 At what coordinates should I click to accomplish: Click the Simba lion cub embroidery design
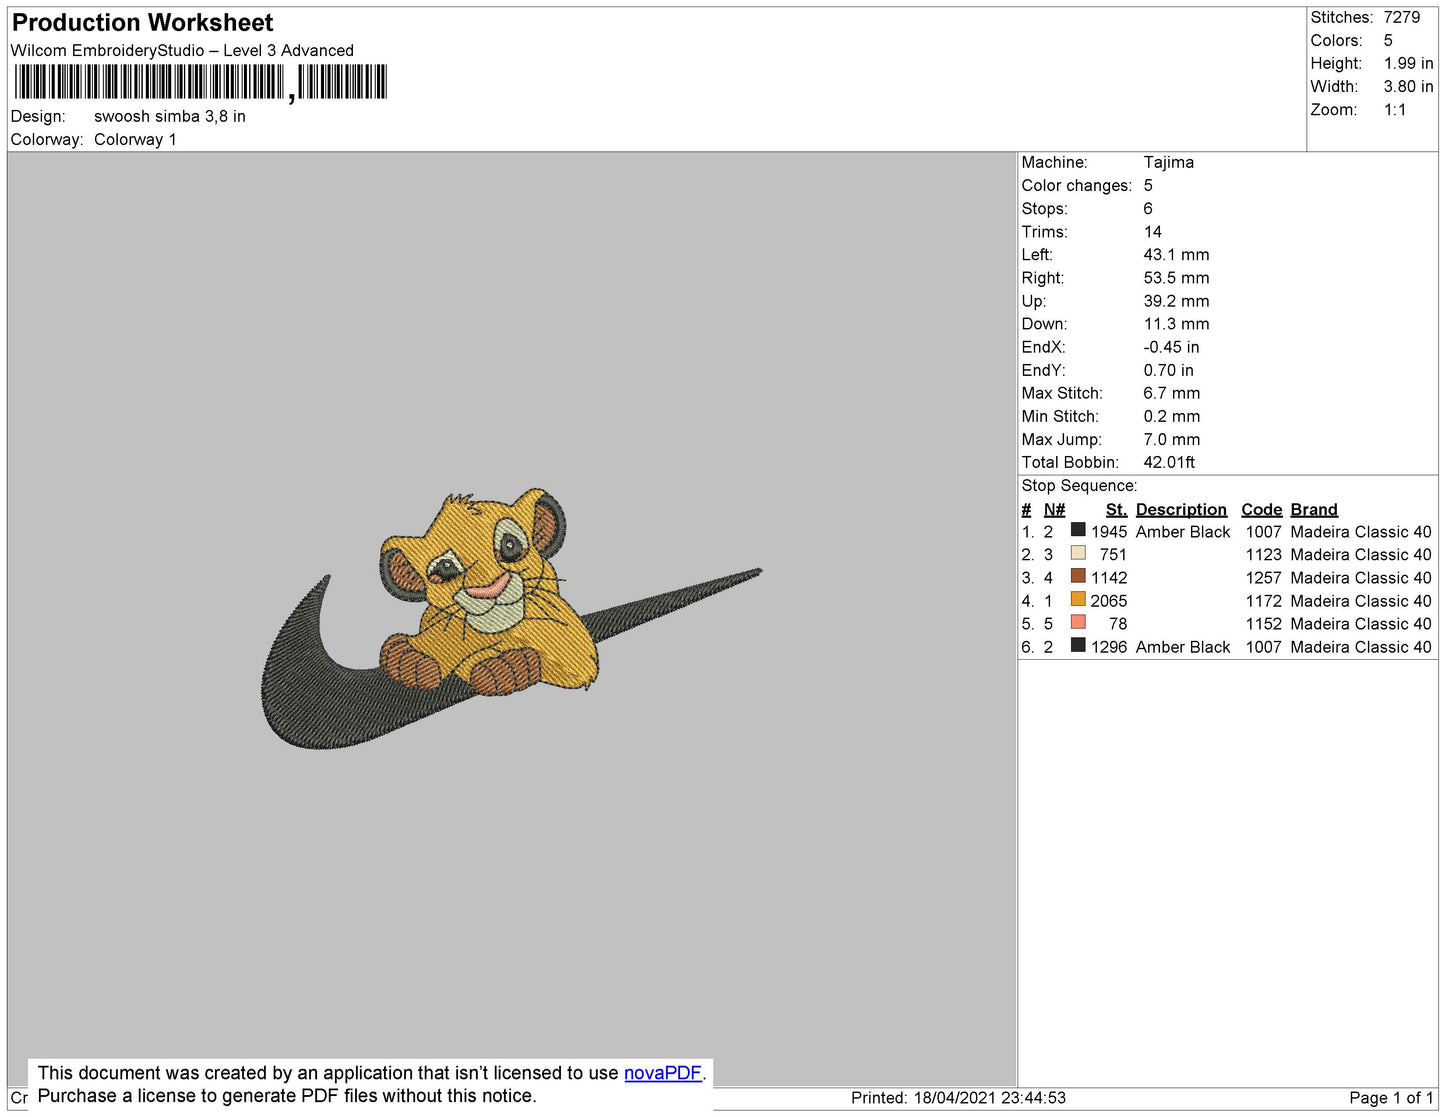490,590
